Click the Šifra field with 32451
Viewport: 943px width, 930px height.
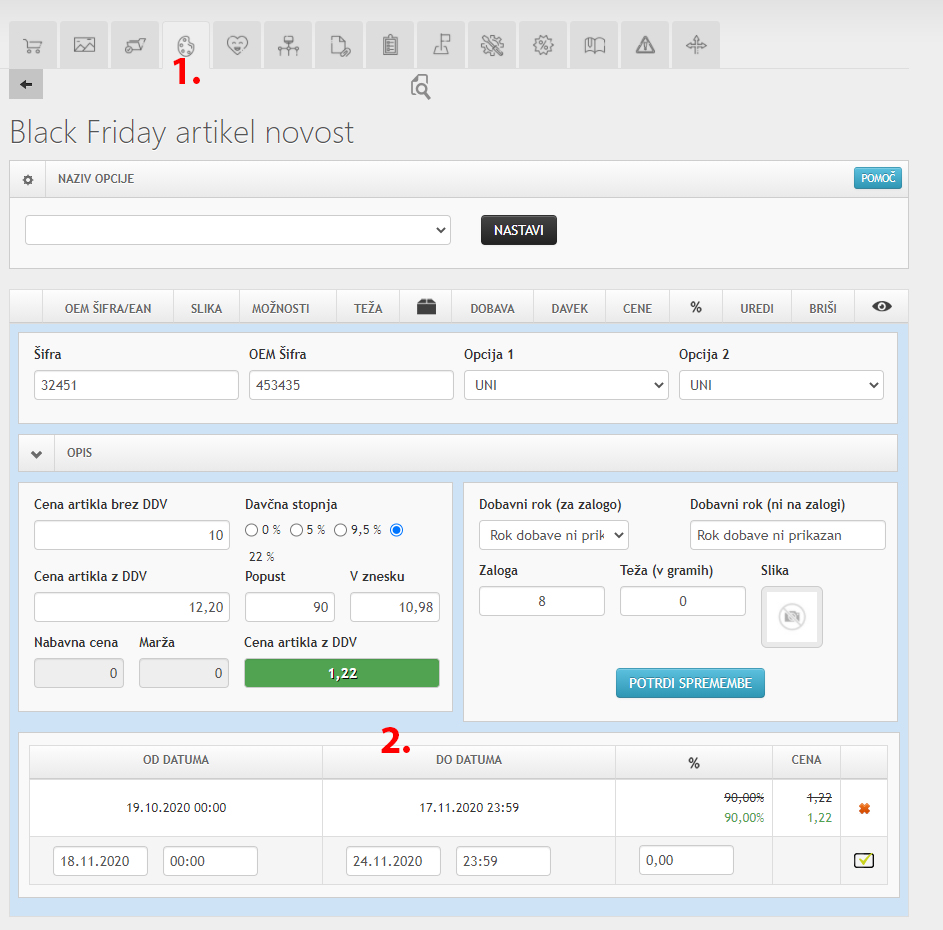(137, 385)
